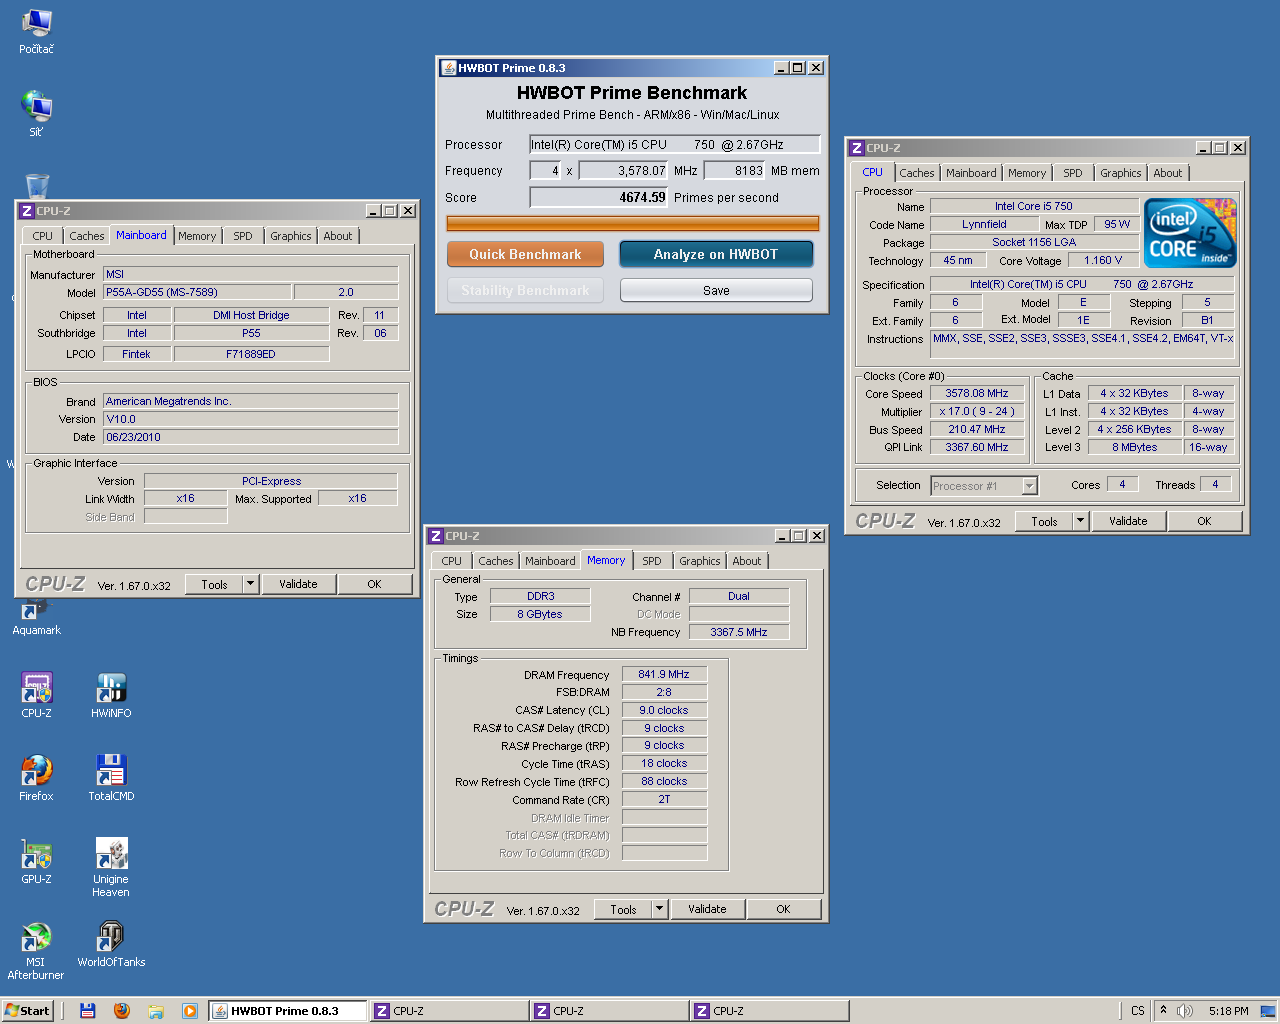
Task: Click the folder icon in quick launch
Action: coord(156,1011)
